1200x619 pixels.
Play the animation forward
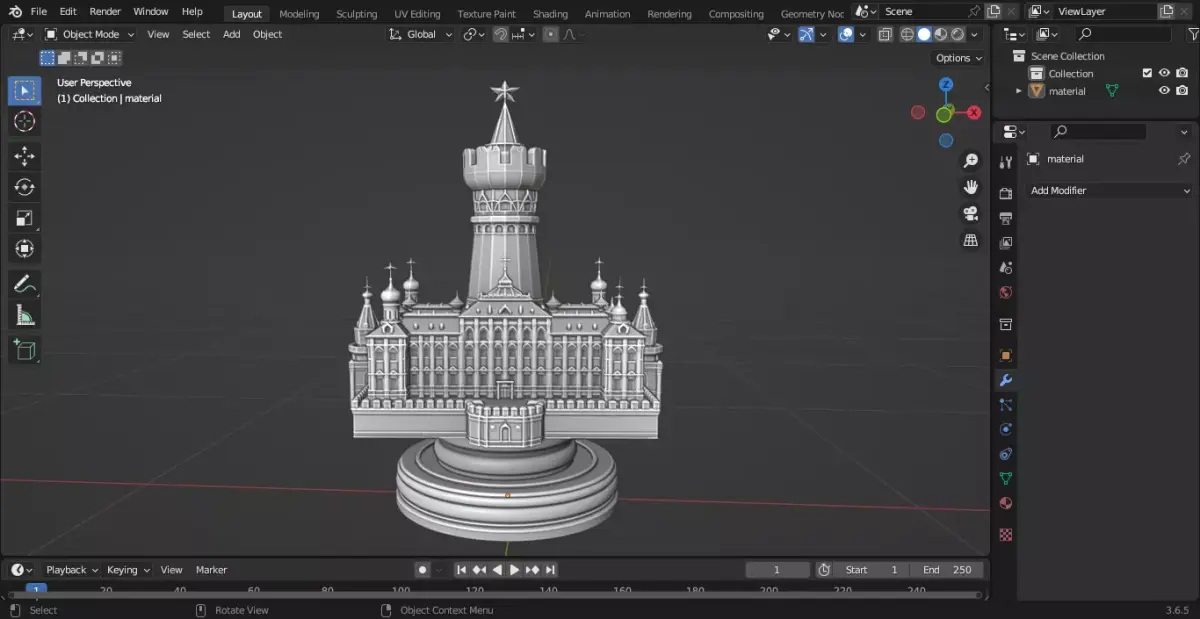coord(515,570)
